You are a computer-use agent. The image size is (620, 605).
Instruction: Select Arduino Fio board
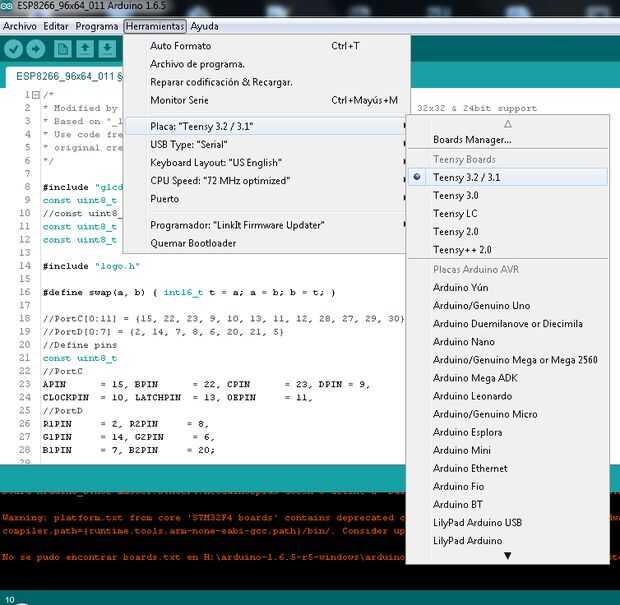click(508, 486)
